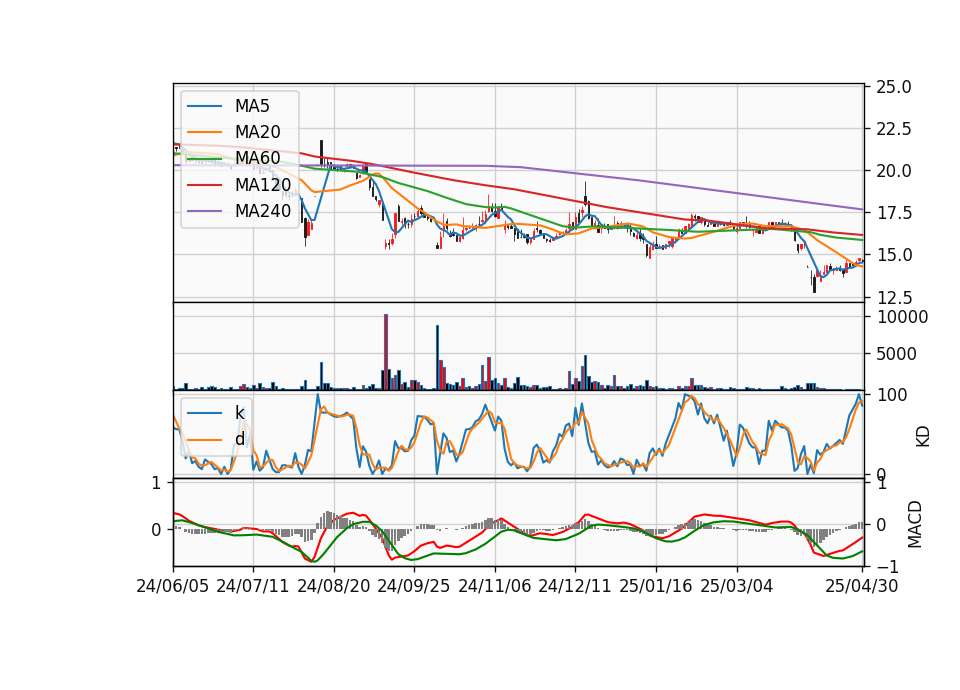Click the MA120 legend label

[263, 185]
